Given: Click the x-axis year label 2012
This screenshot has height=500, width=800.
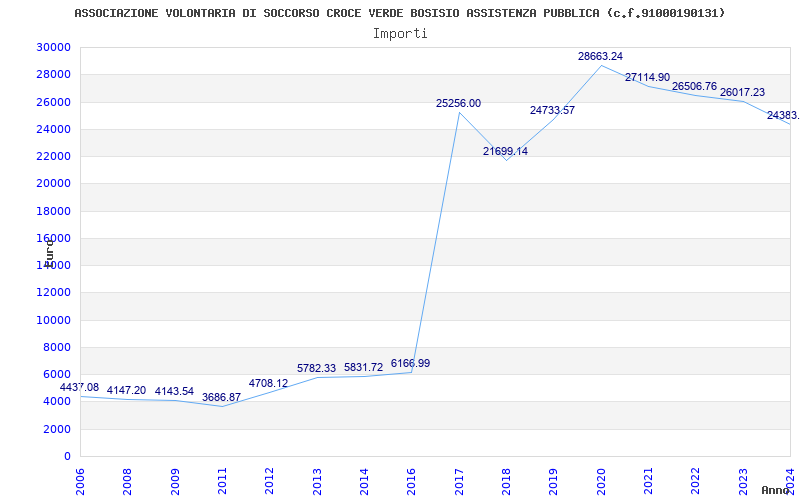Looking at the screenshot, I should [x=269, y=481].
